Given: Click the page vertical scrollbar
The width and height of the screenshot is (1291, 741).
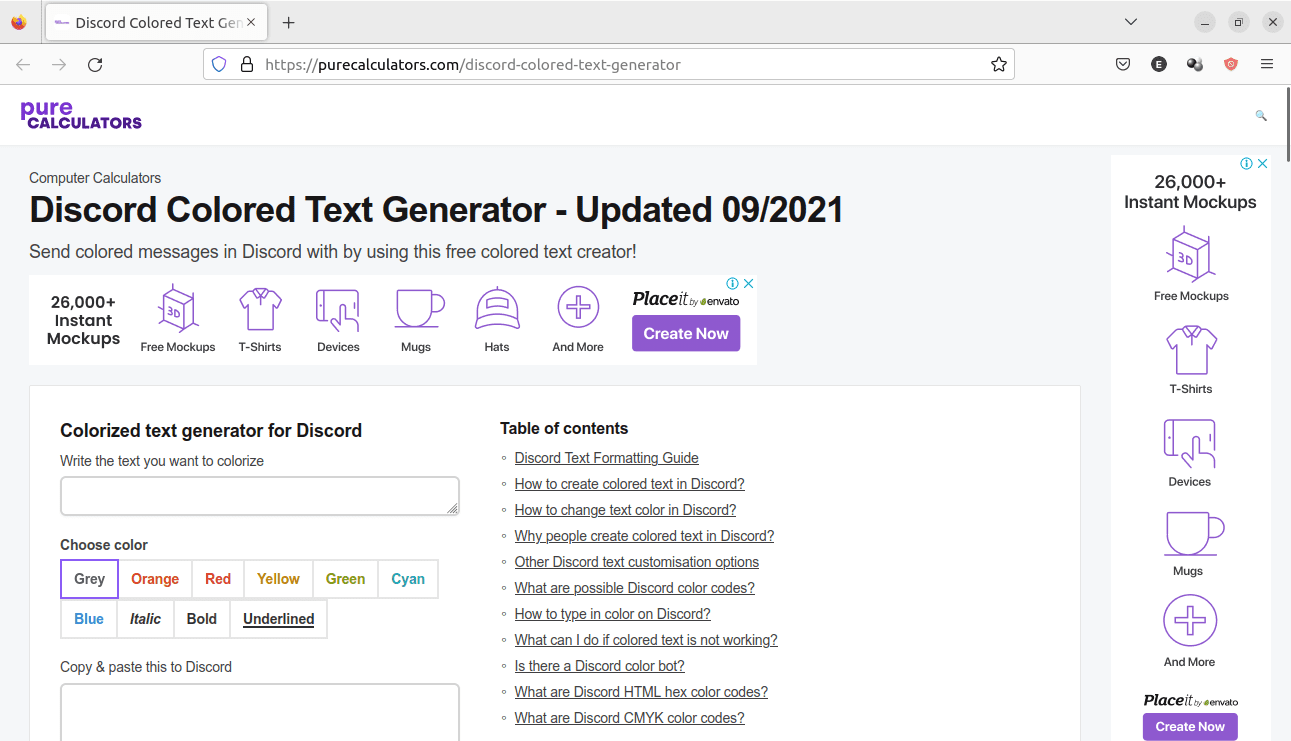Looking at the screenshot, I should click(x=1287, y=125).
